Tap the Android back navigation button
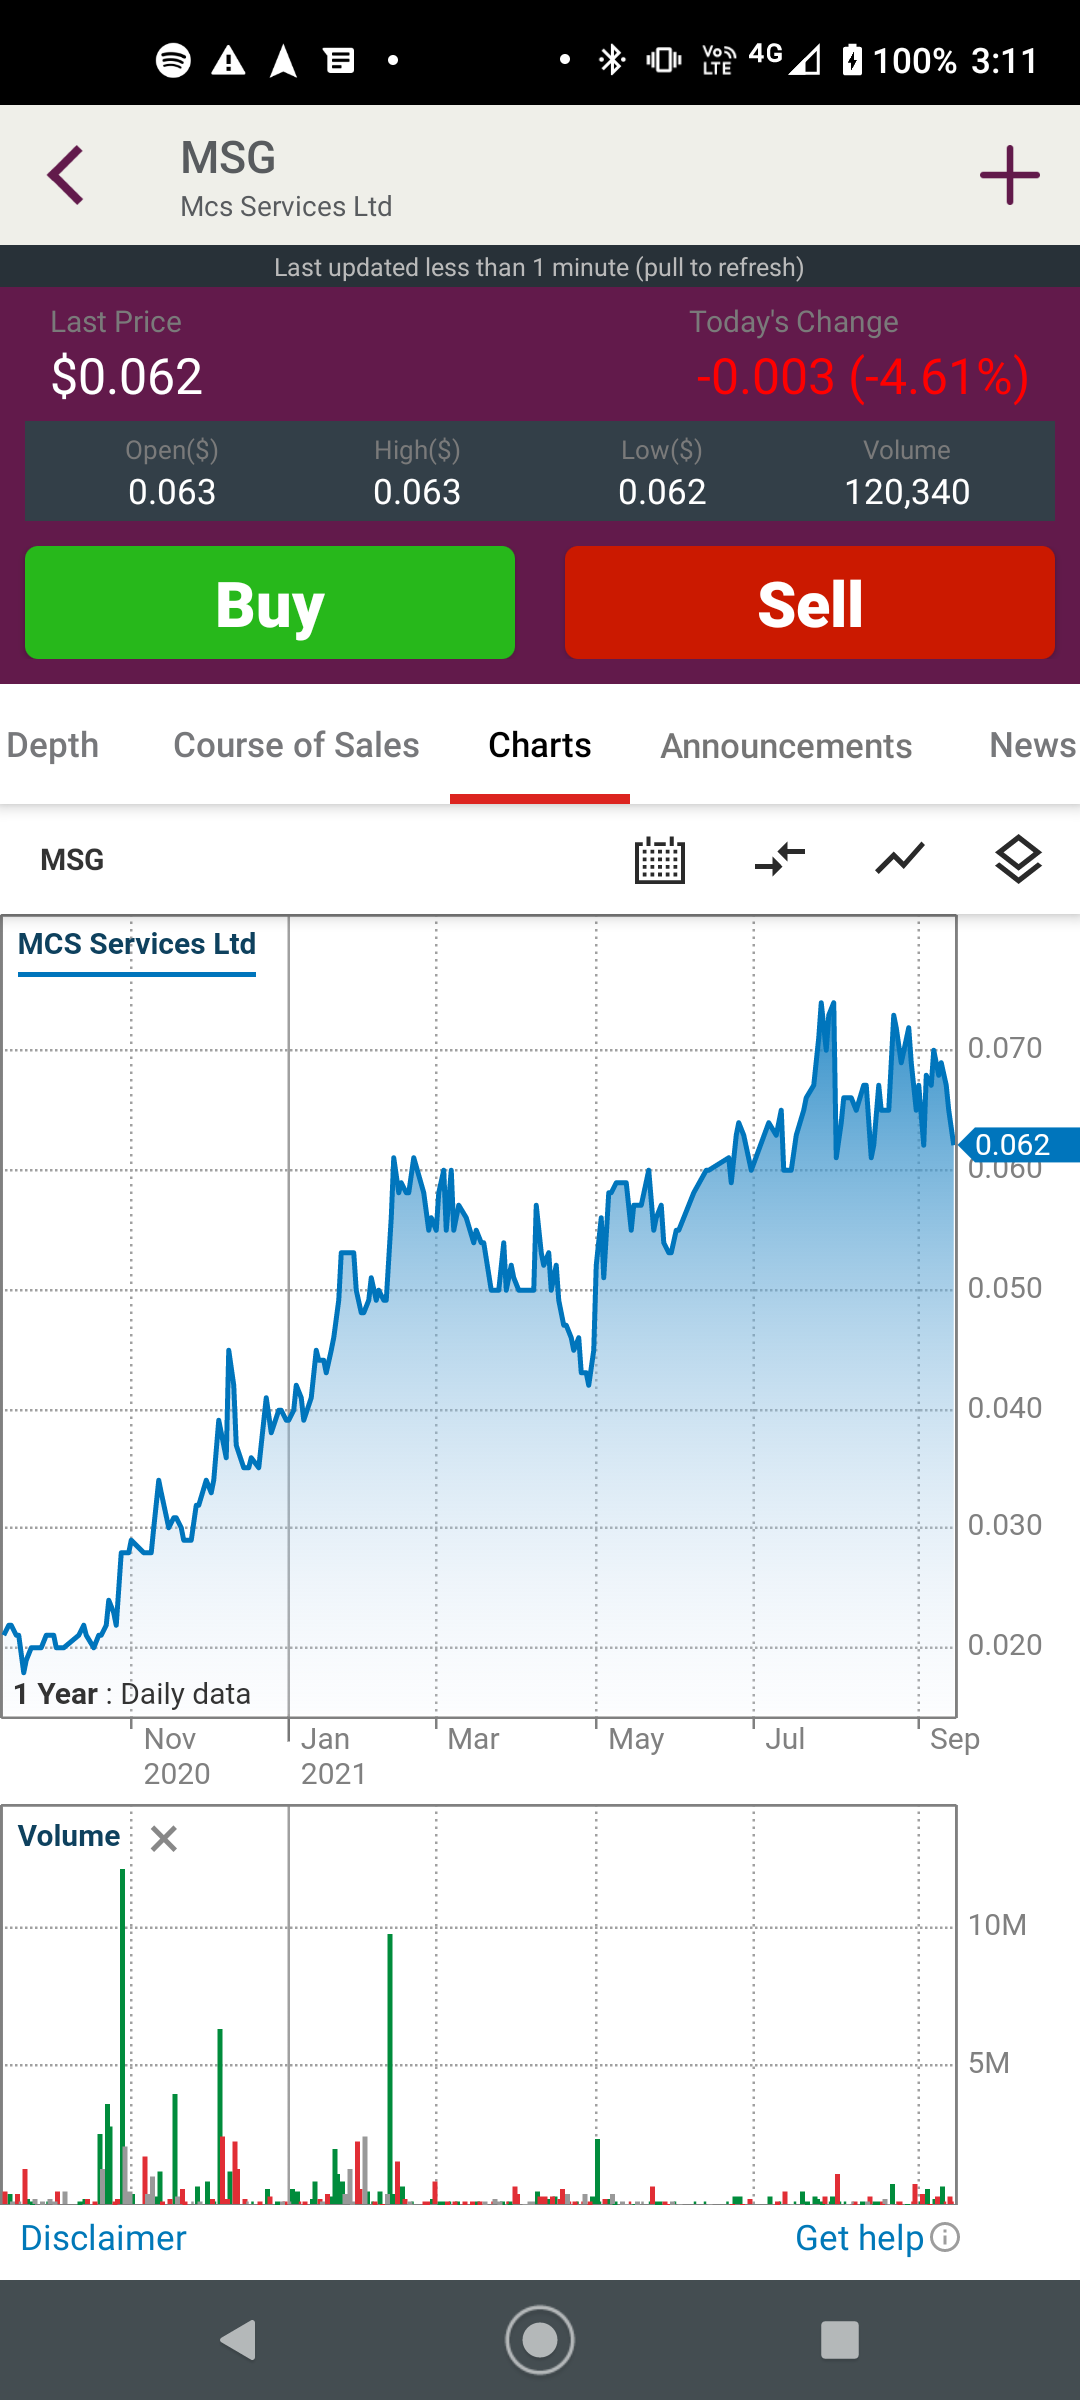This screenshot has height=2400, width=1080. pos(239,2340)
